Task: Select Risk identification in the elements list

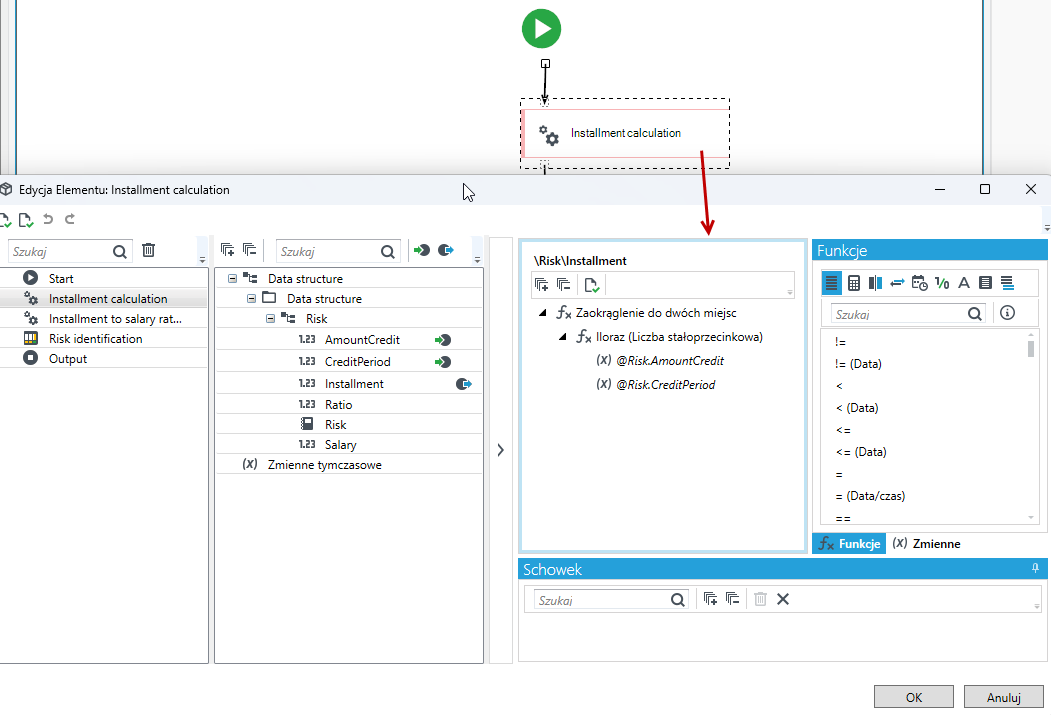Action: 96,339
